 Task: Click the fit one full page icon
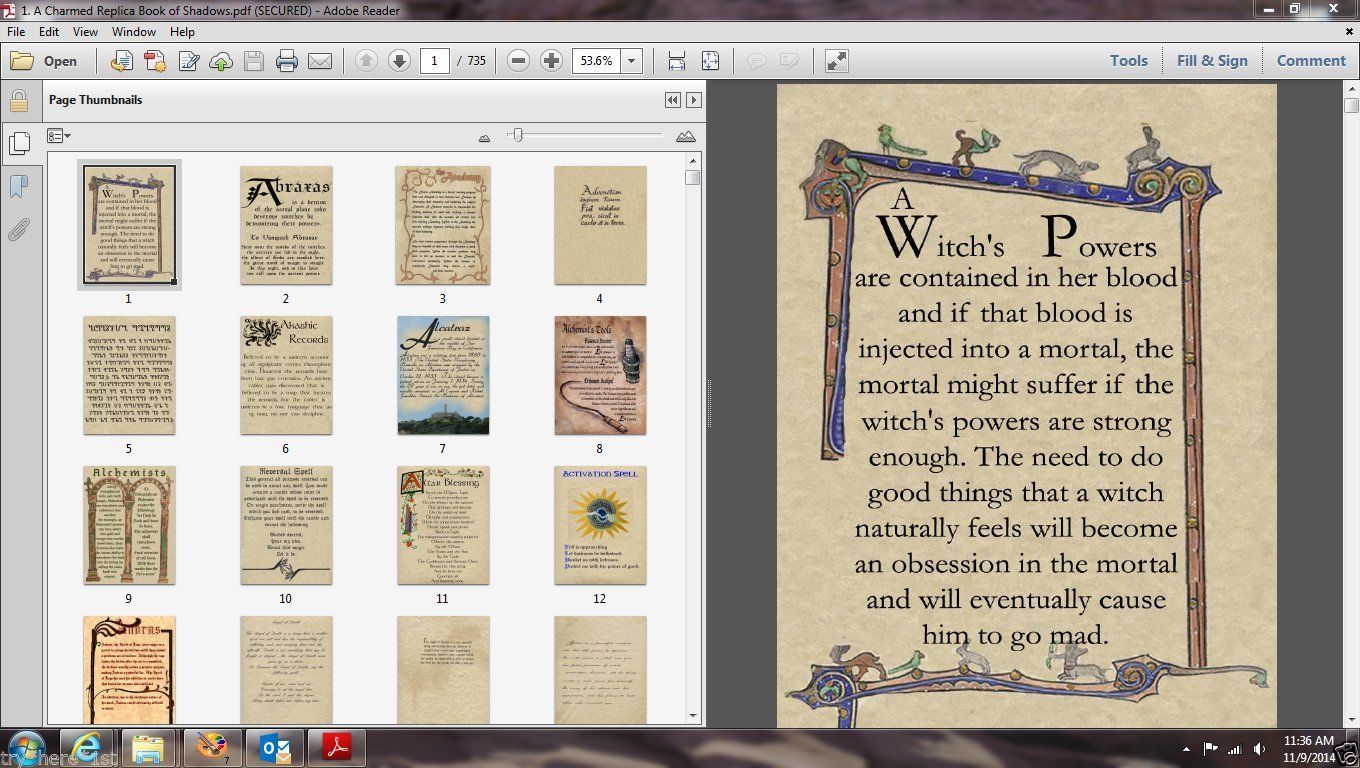click(x=710, y=61)
